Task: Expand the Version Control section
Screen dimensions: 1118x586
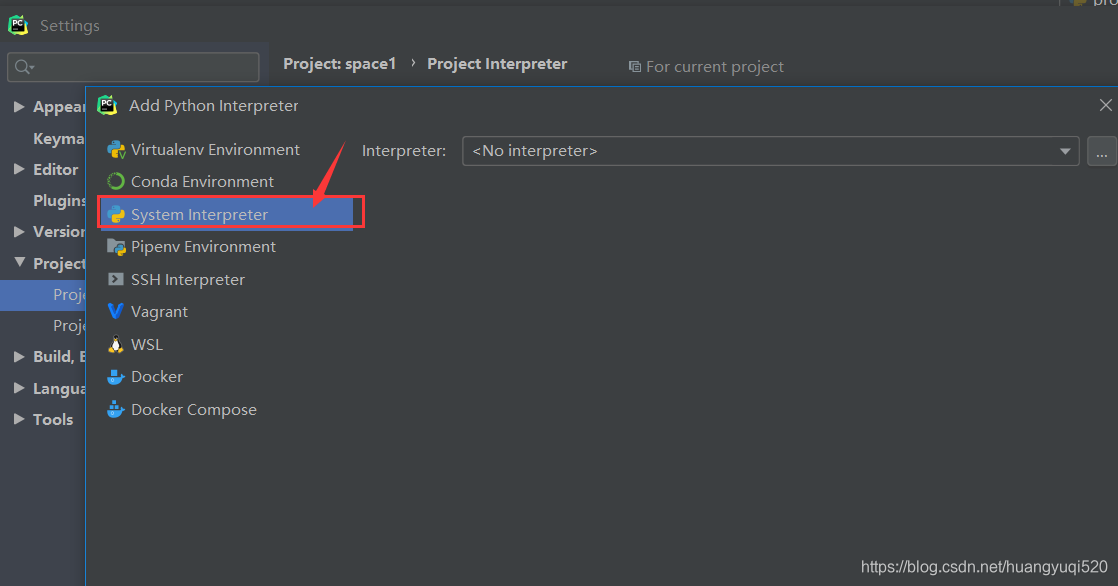Action: coord(17,231)
